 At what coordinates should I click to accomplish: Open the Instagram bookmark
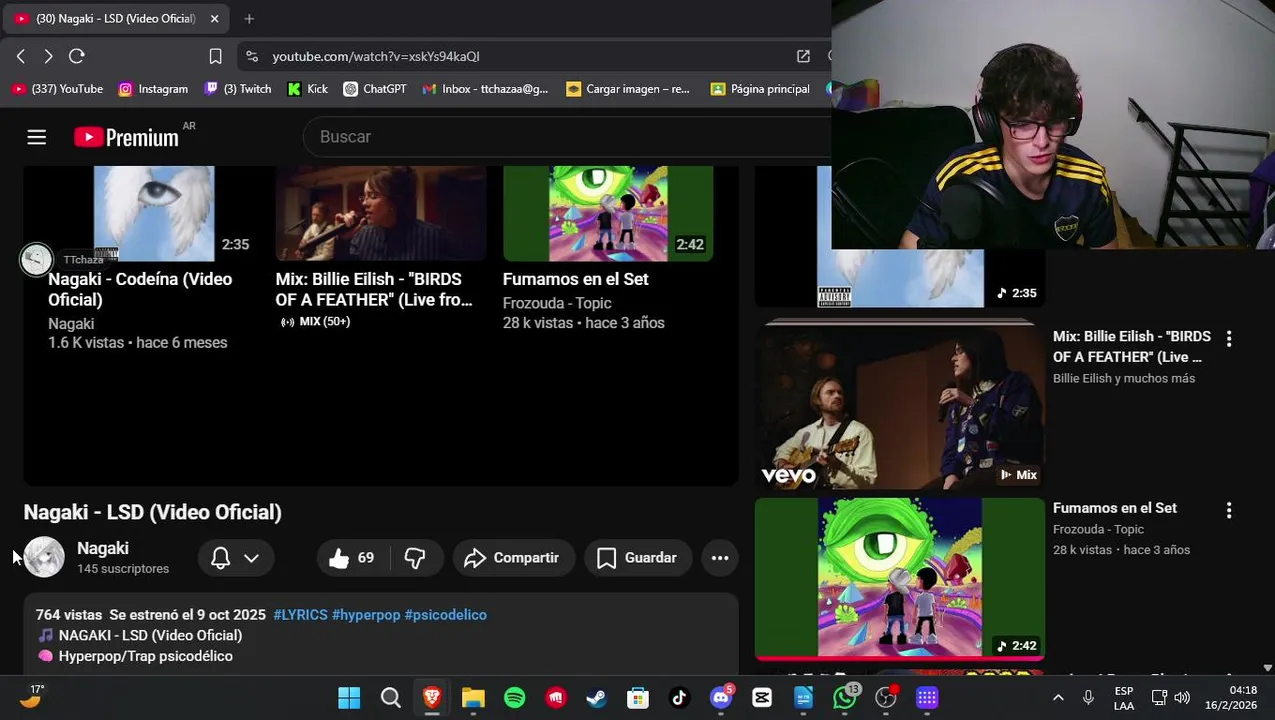pos(153,89)
